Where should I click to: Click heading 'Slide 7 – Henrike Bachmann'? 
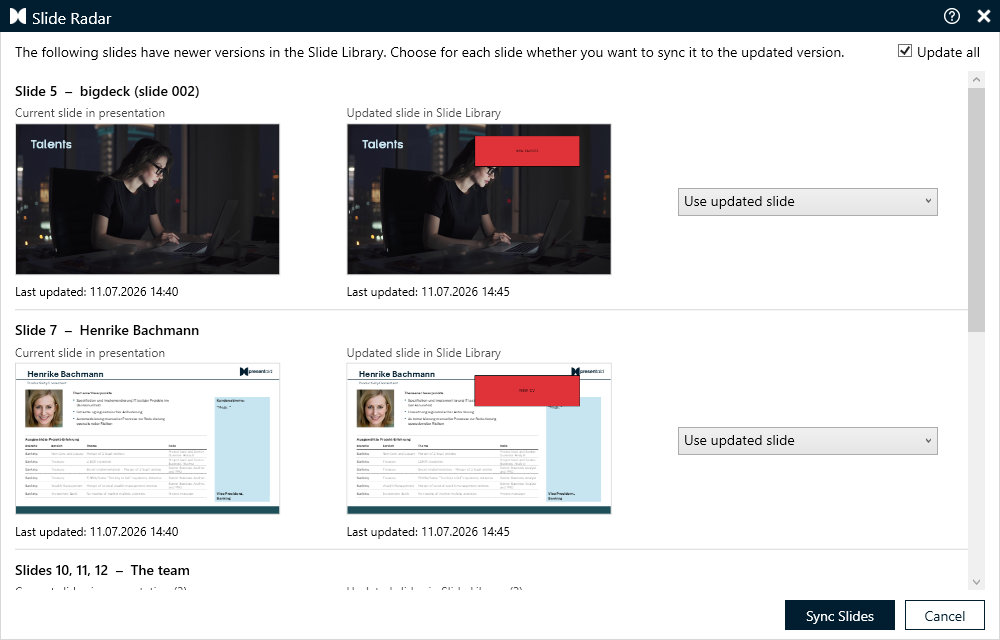click(107, 330)
